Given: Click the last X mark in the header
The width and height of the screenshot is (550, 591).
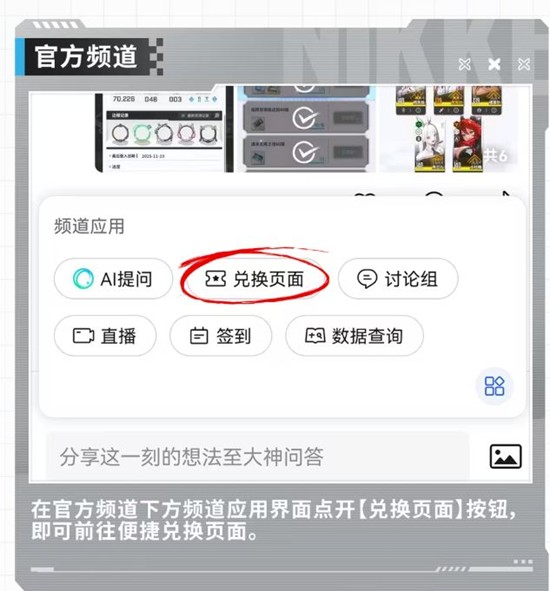Looking at the screenshot, I should pos(524,64).
